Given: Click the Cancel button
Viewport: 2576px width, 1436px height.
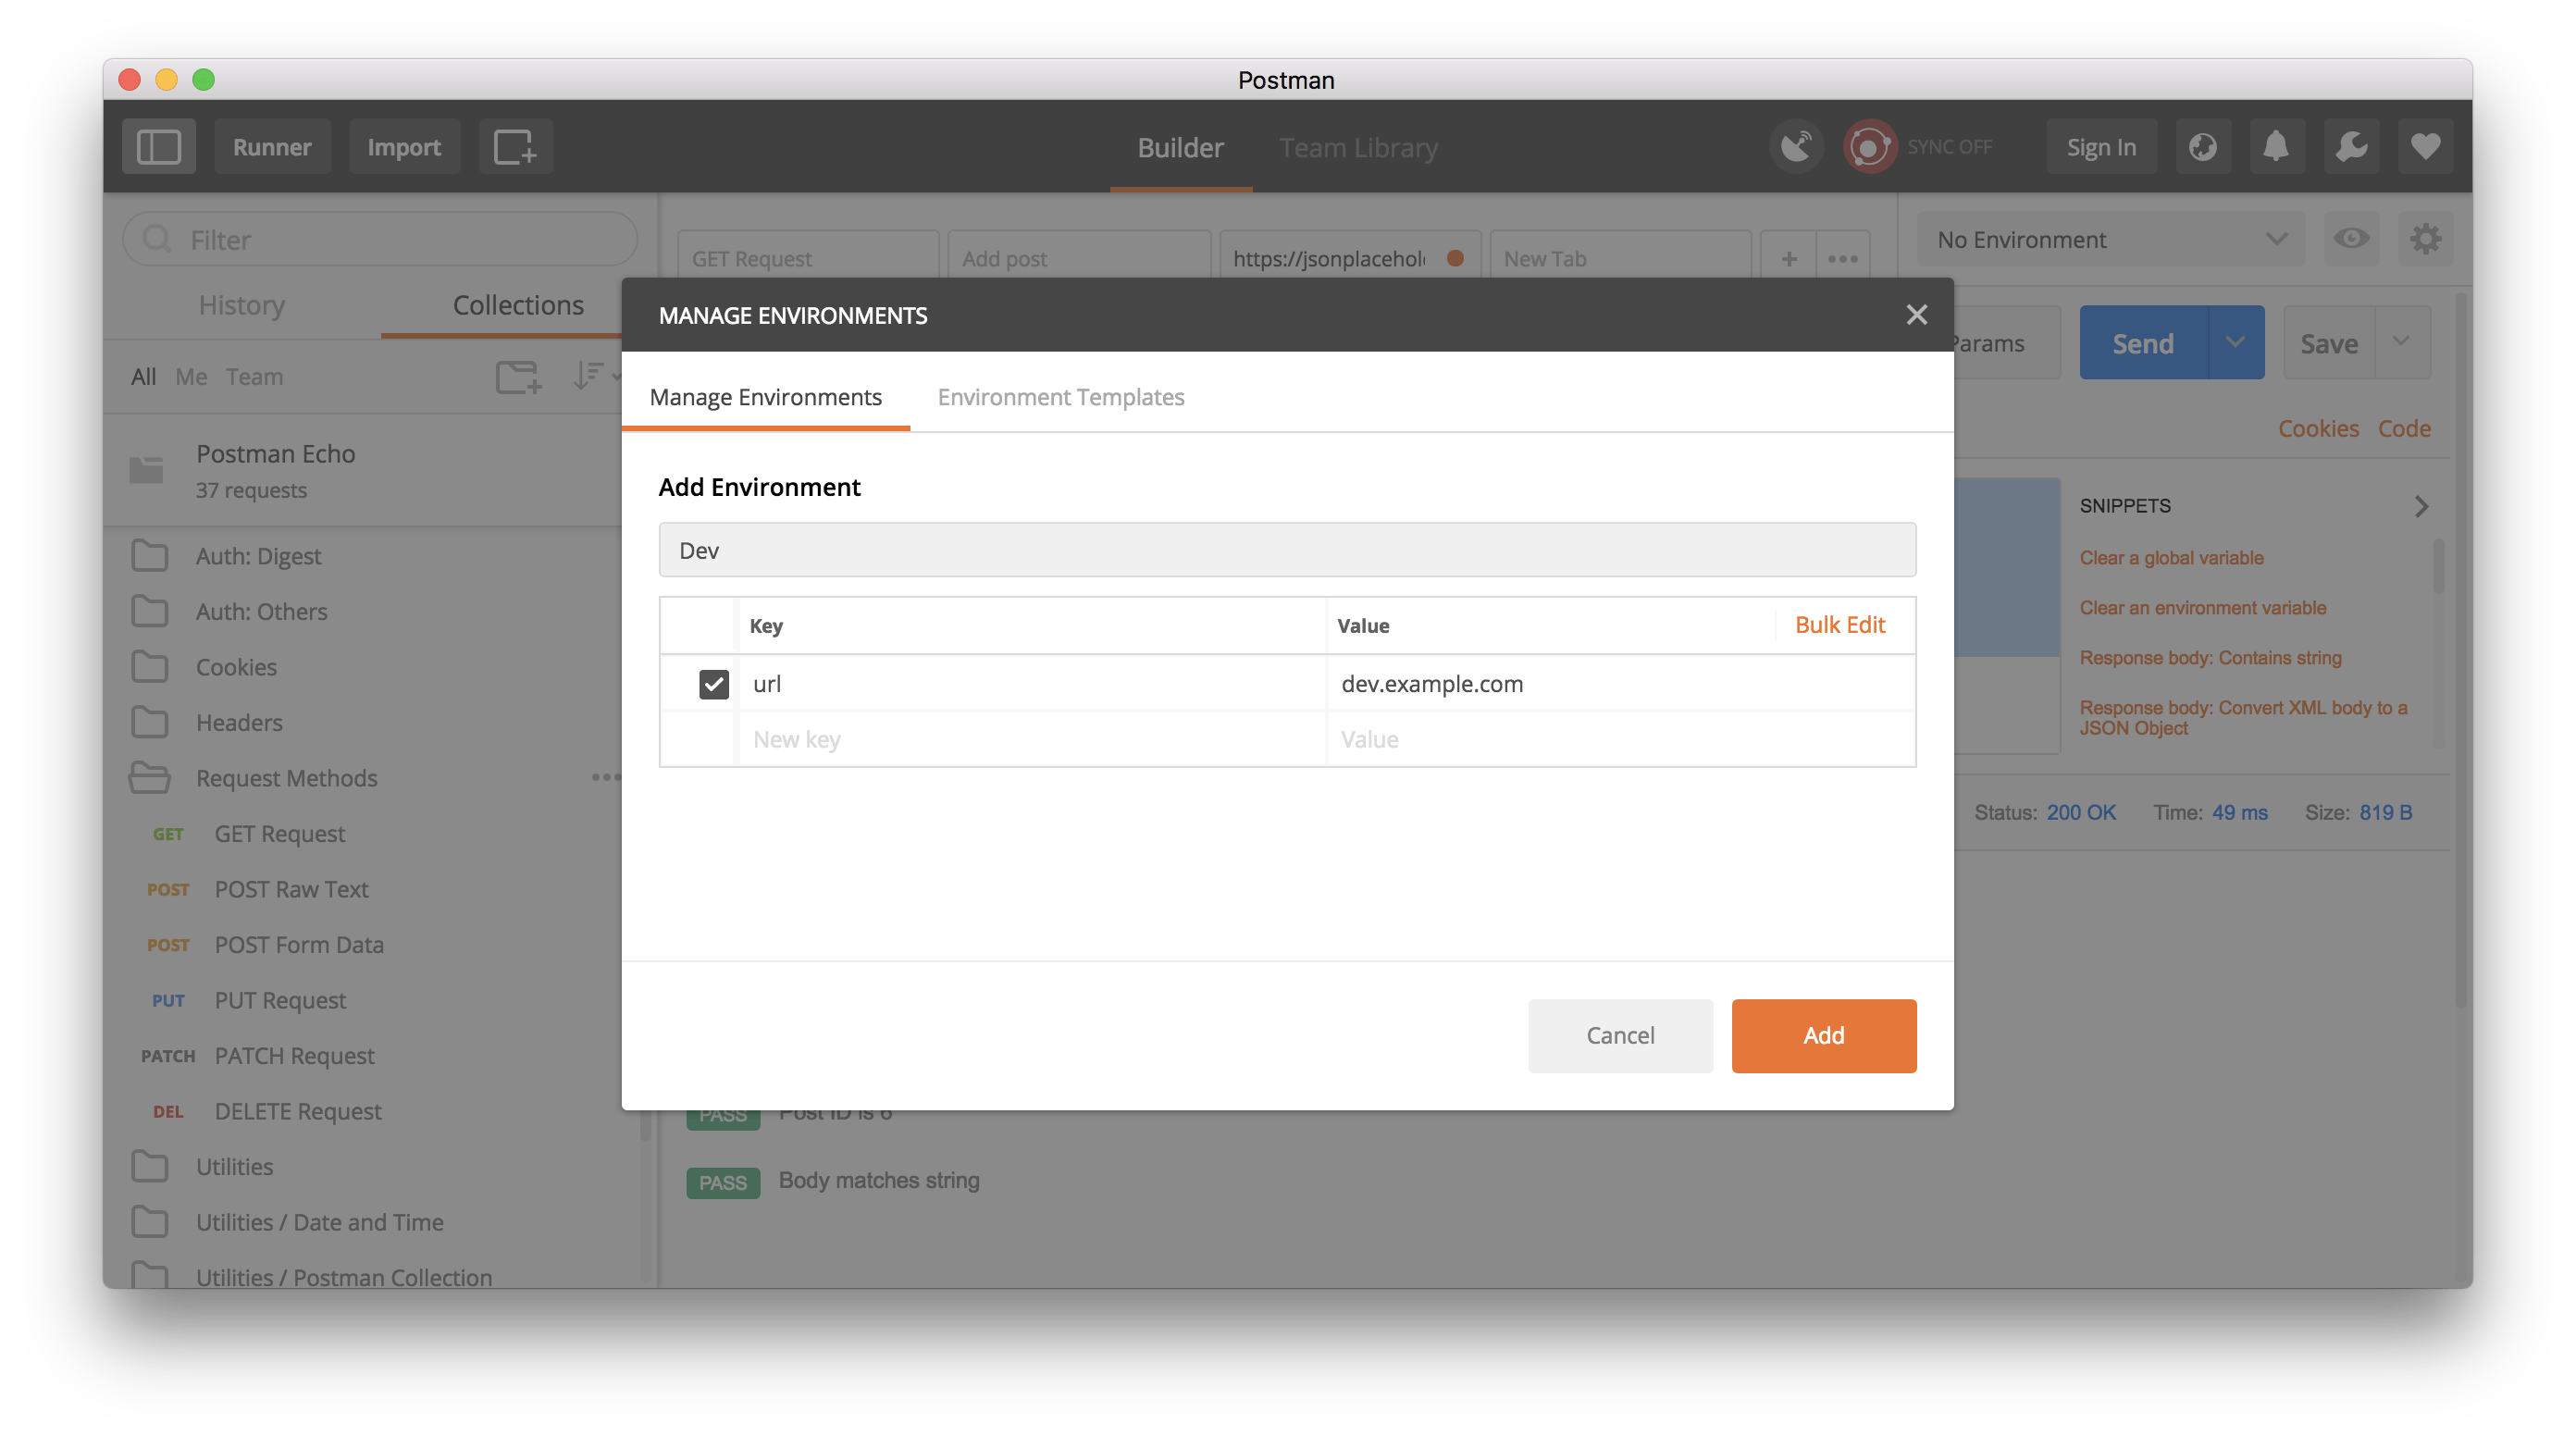Looking at the screenshot, I should [x=1620, y=1035].
